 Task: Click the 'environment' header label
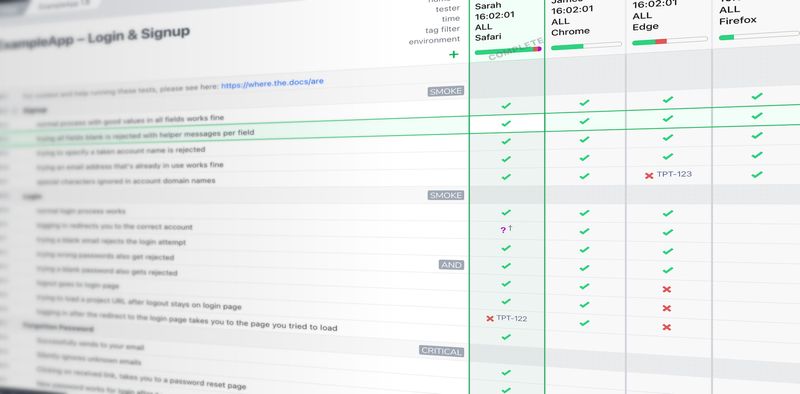pyautogui.click(x=434, y=40)
